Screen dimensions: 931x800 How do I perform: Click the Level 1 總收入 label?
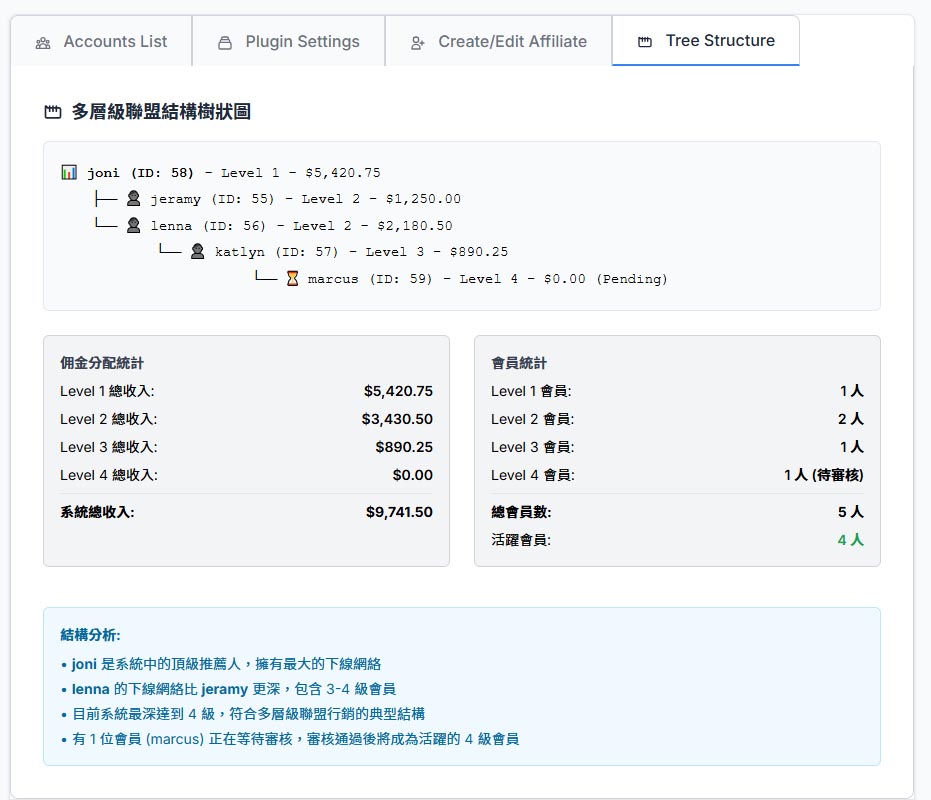(x=107, y=391)
